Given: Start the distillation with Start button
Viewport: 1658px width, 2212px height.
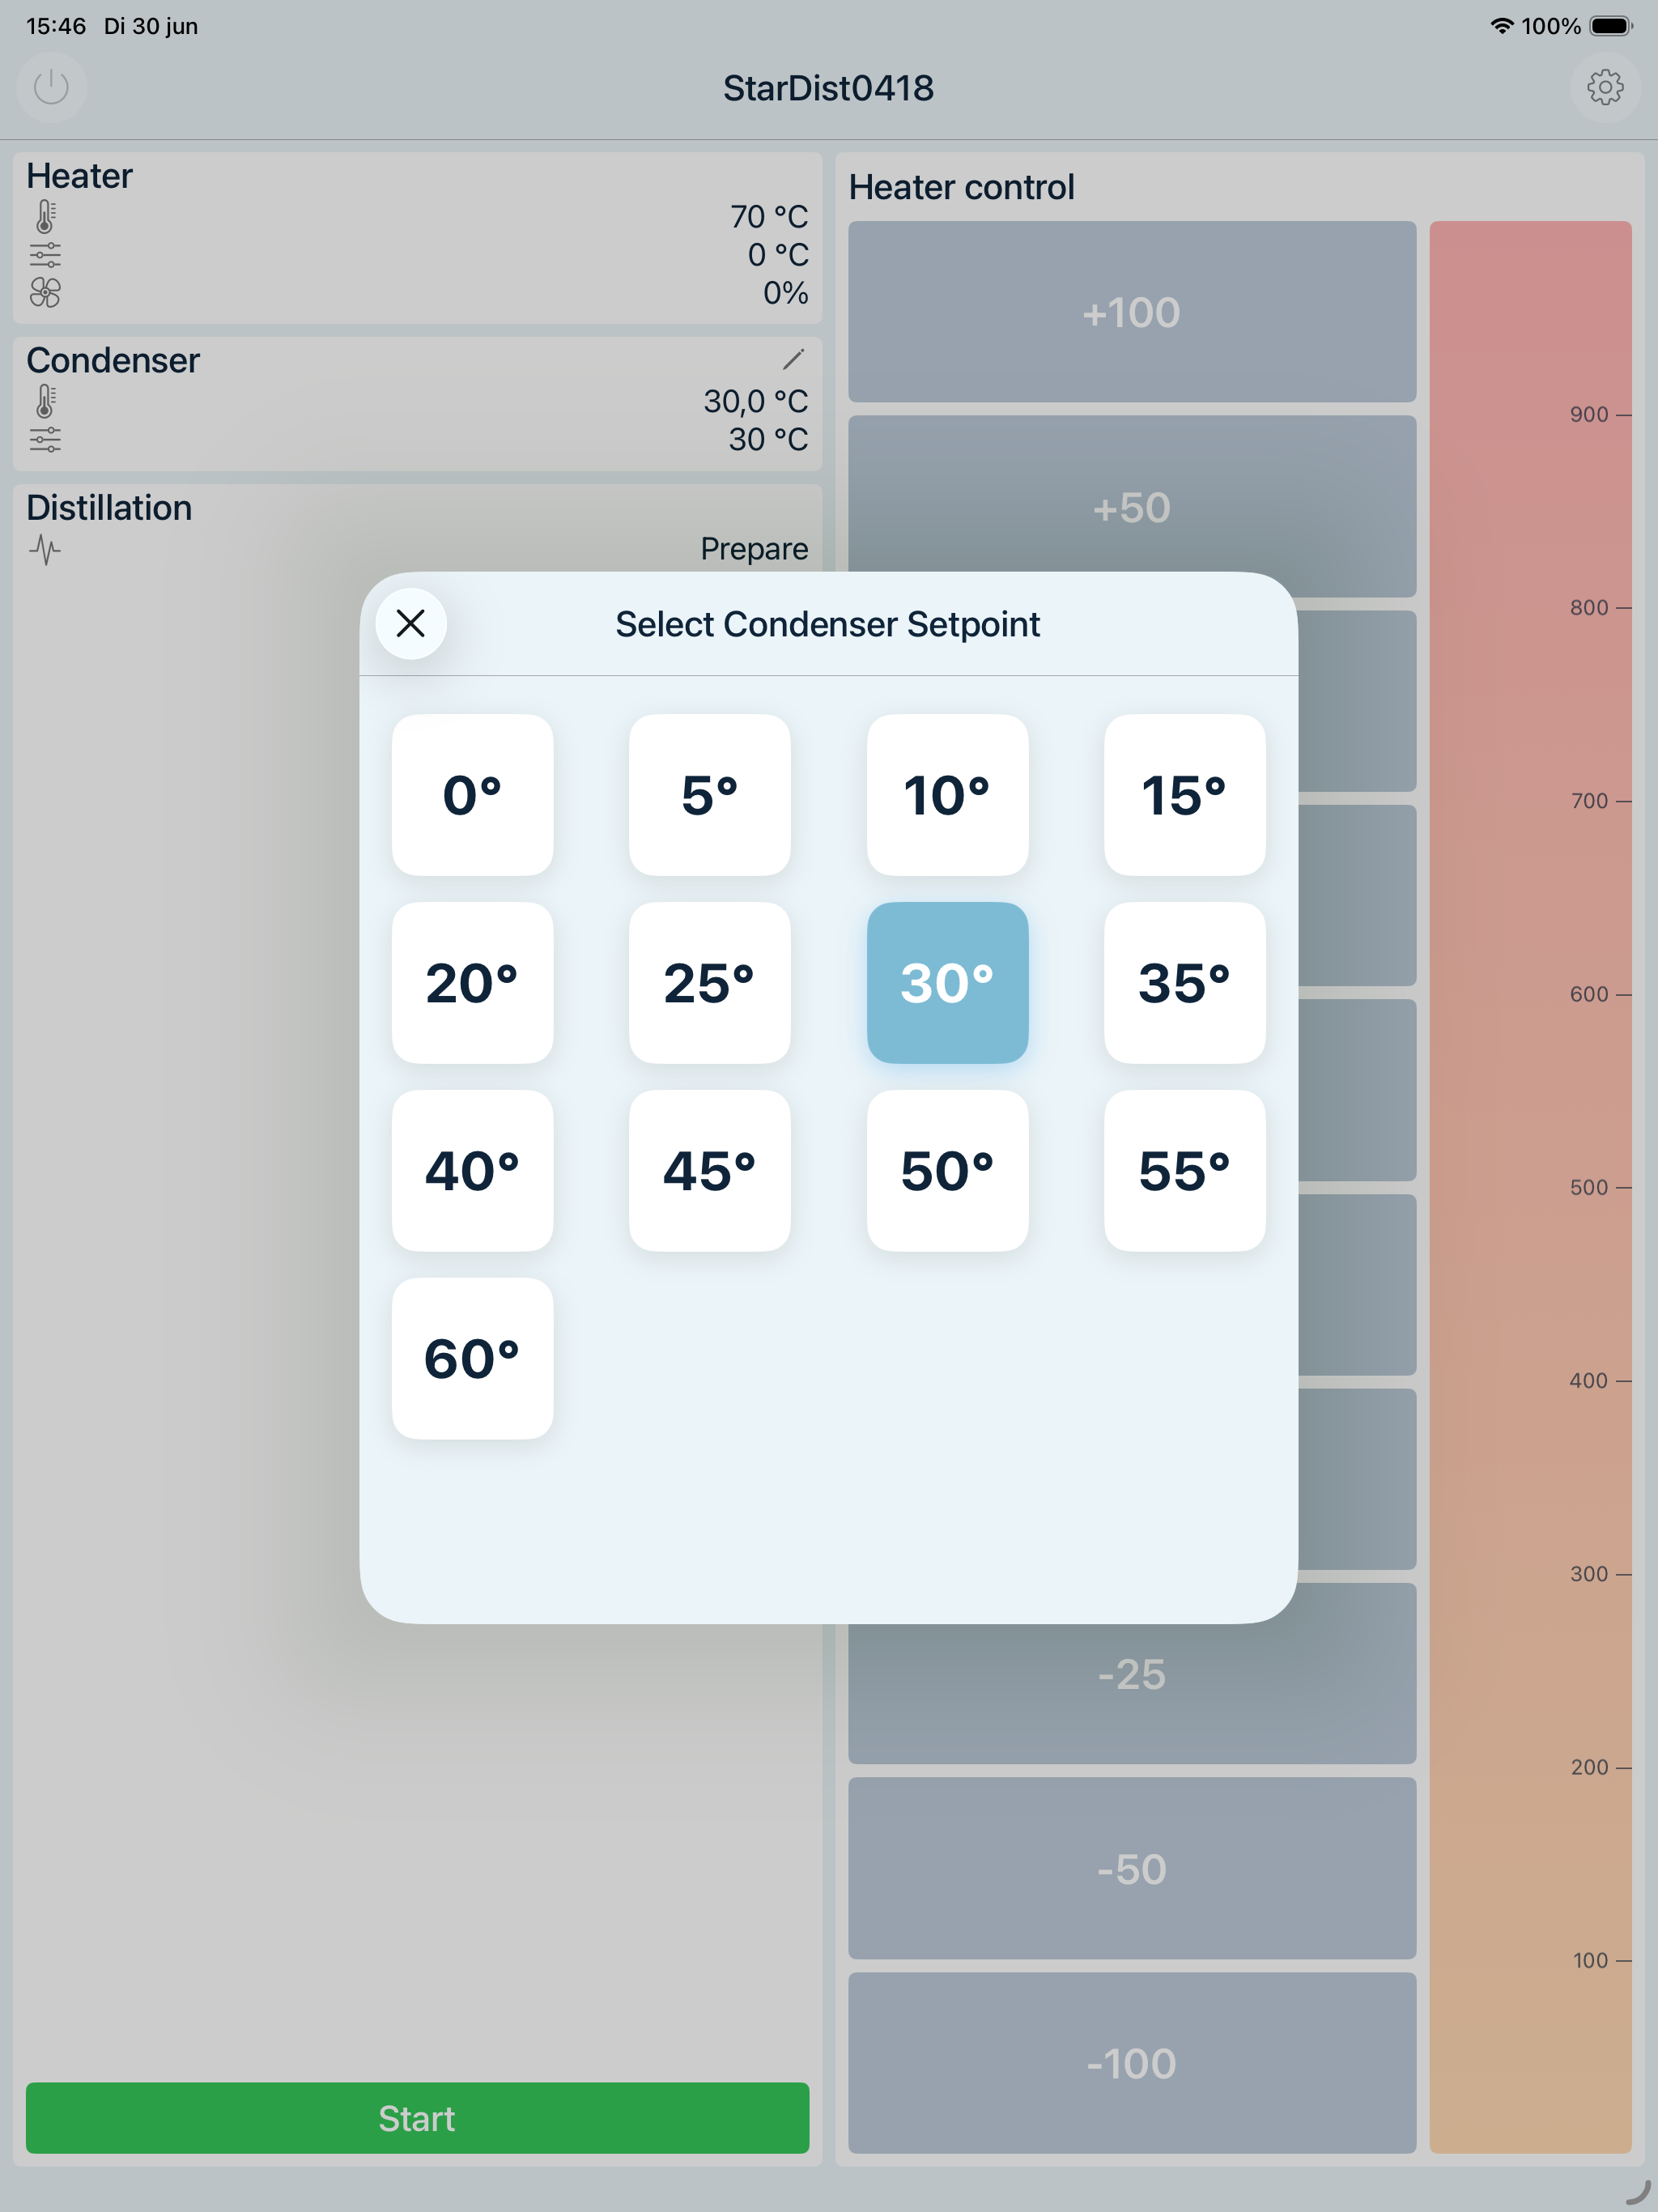Looking at the screenshot, I should tap(417, 2117).
